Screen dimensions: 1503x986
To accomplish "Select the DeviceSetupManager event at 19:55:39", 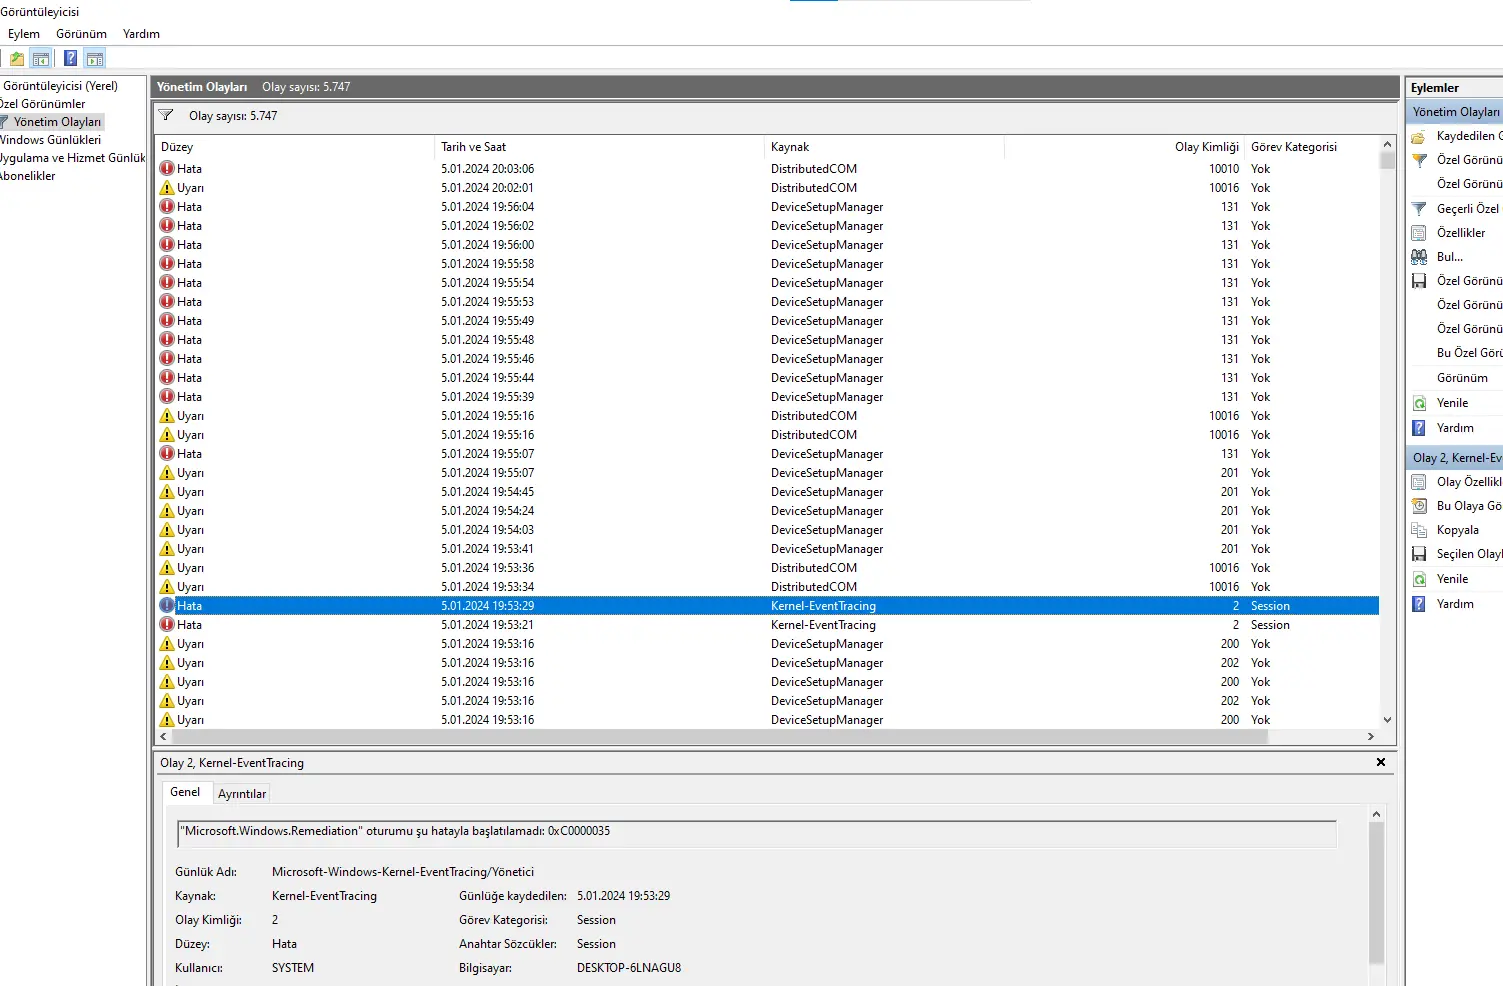I will point(767,397).
